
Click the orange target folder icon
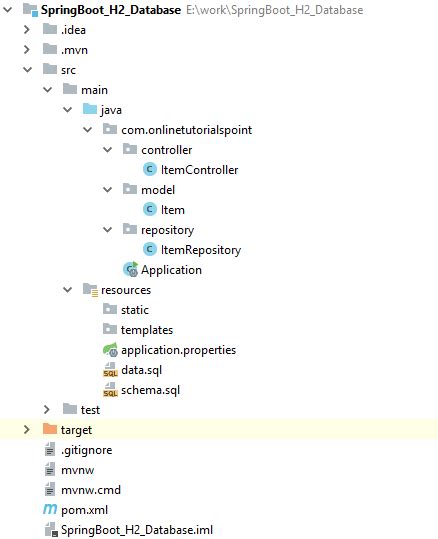(x=50, y=429)
